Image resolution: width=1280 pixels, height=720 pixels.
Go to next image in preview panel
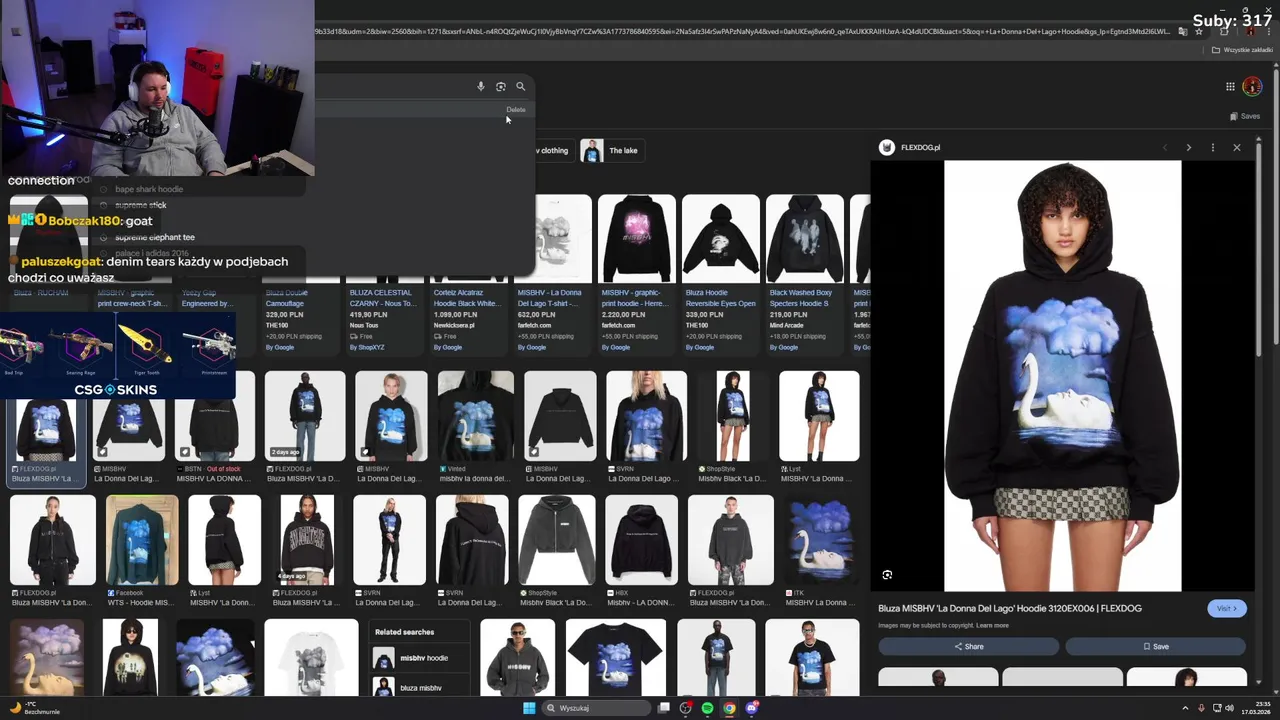click(x=1188, y=147)
